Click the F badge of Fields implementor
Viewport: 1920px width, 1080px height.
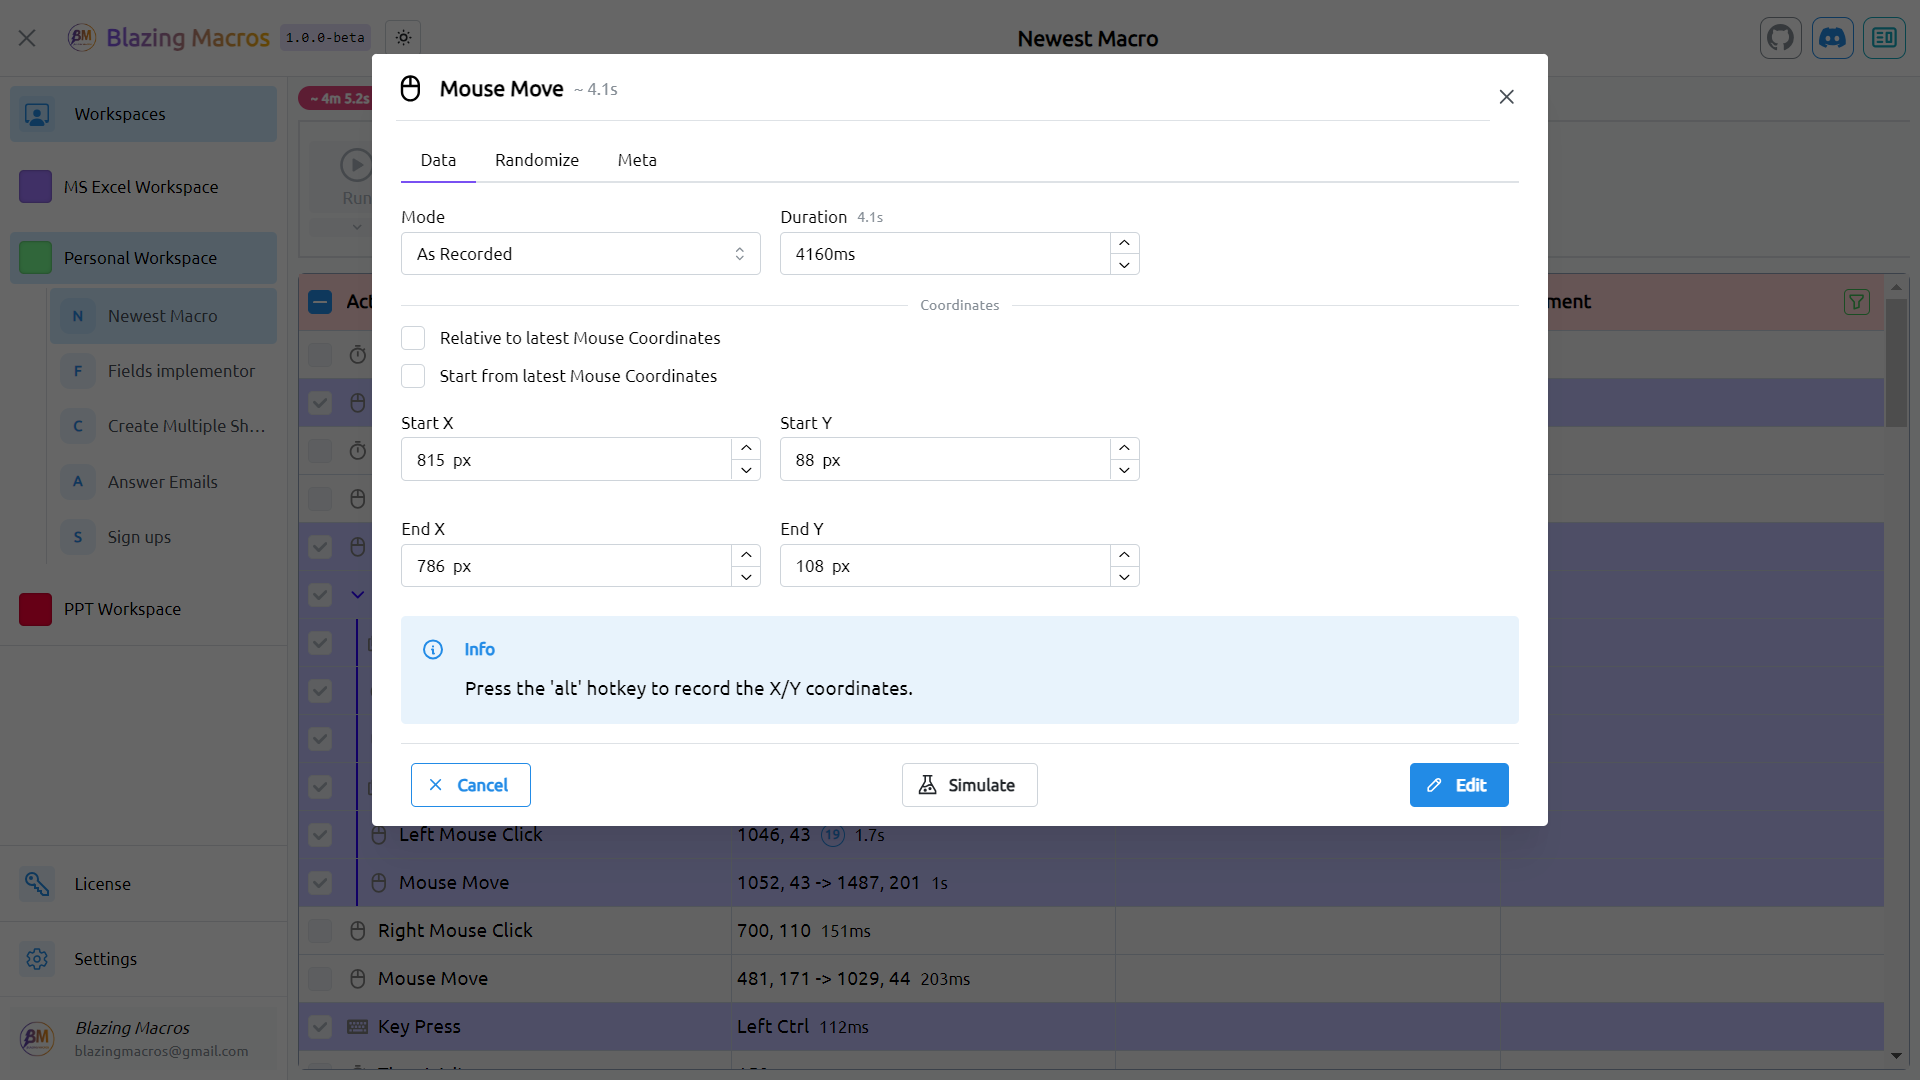(x=78, y=371)
